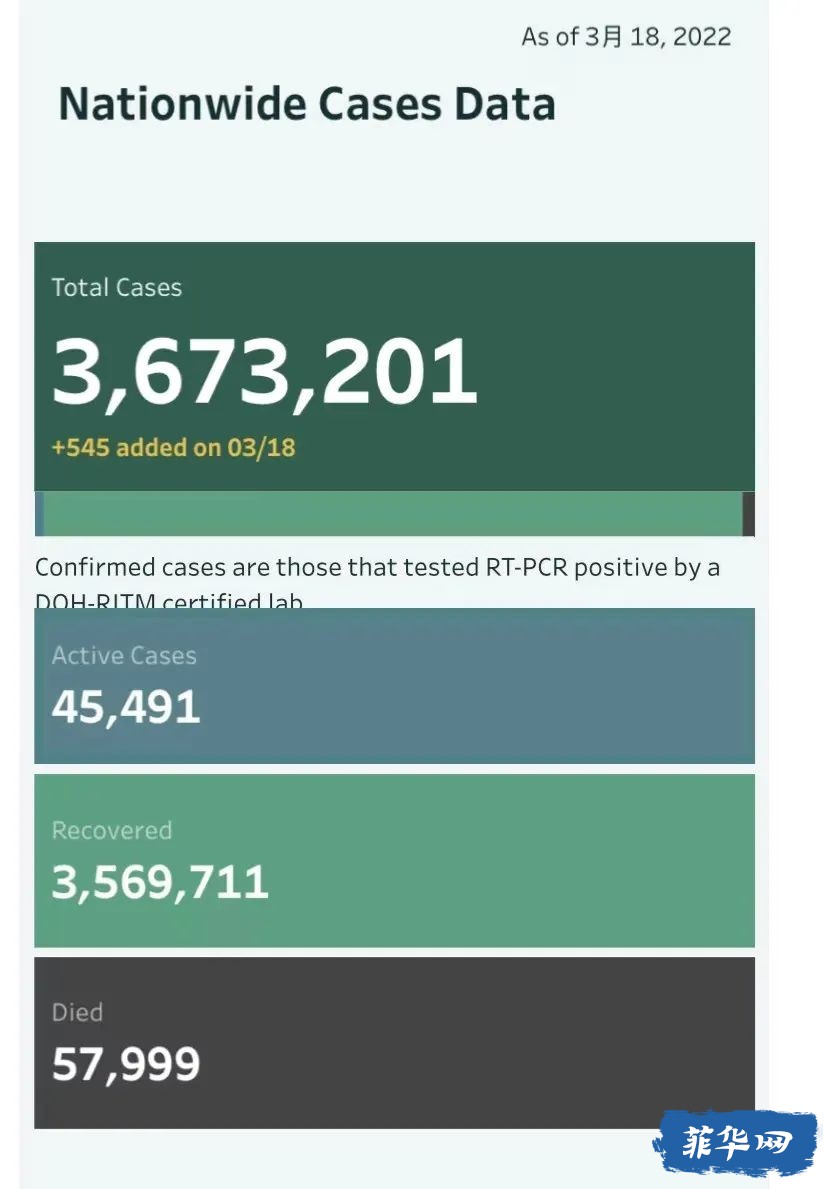Click the +545 added on 03/18 text

click(174, 447)
